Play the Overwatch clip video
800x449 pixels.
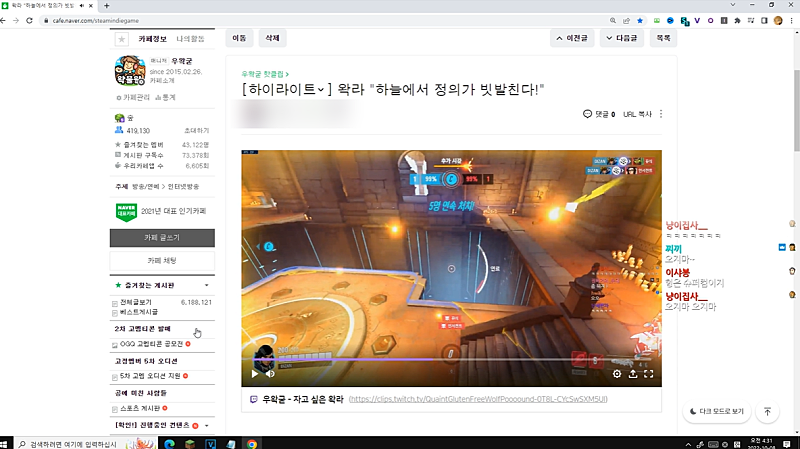255,374
